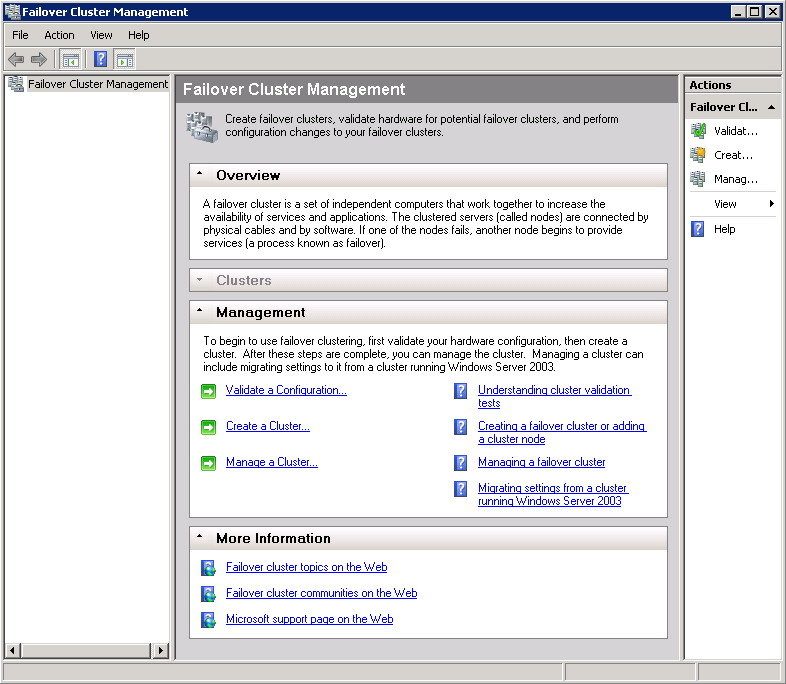Open Managing a failover cluster link

pyautogui.click(x=541, y=463)
